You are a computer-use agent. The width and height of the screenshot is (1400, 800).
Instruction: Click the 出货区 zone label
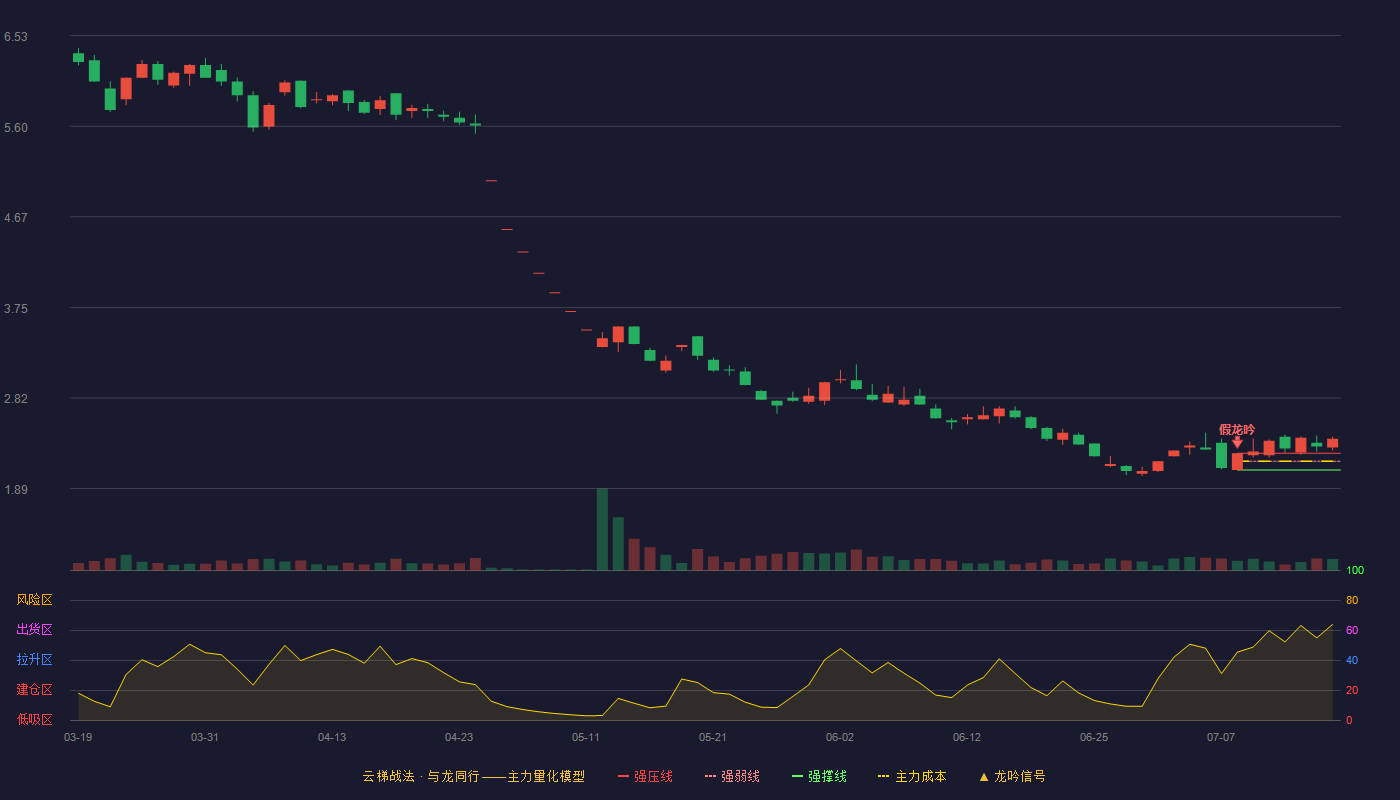[x=34, y=630]
